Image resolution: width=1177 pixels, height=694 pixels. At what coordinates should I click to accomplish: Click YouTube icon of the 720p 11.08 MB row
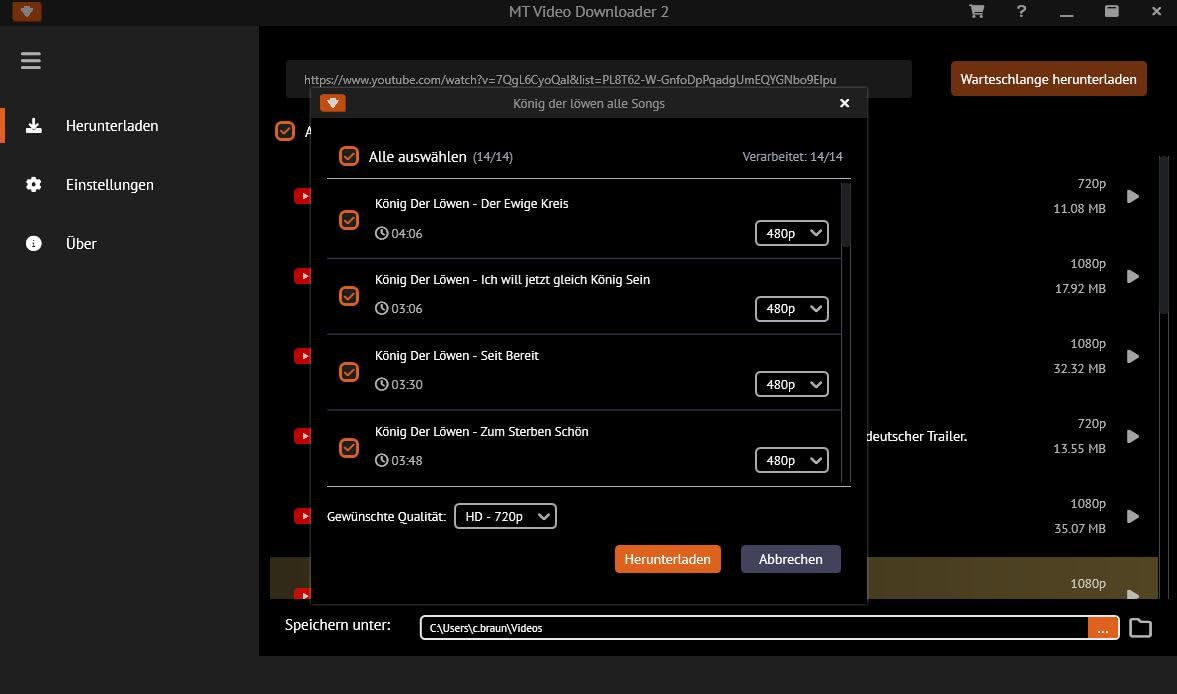click(302, 197)
